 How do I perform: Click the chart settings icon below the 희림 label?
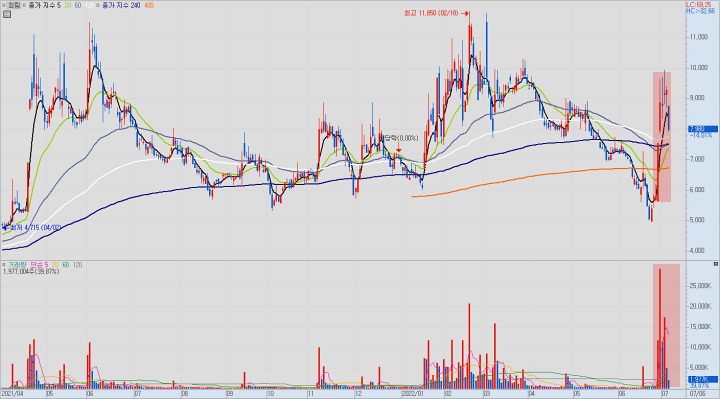6,14
